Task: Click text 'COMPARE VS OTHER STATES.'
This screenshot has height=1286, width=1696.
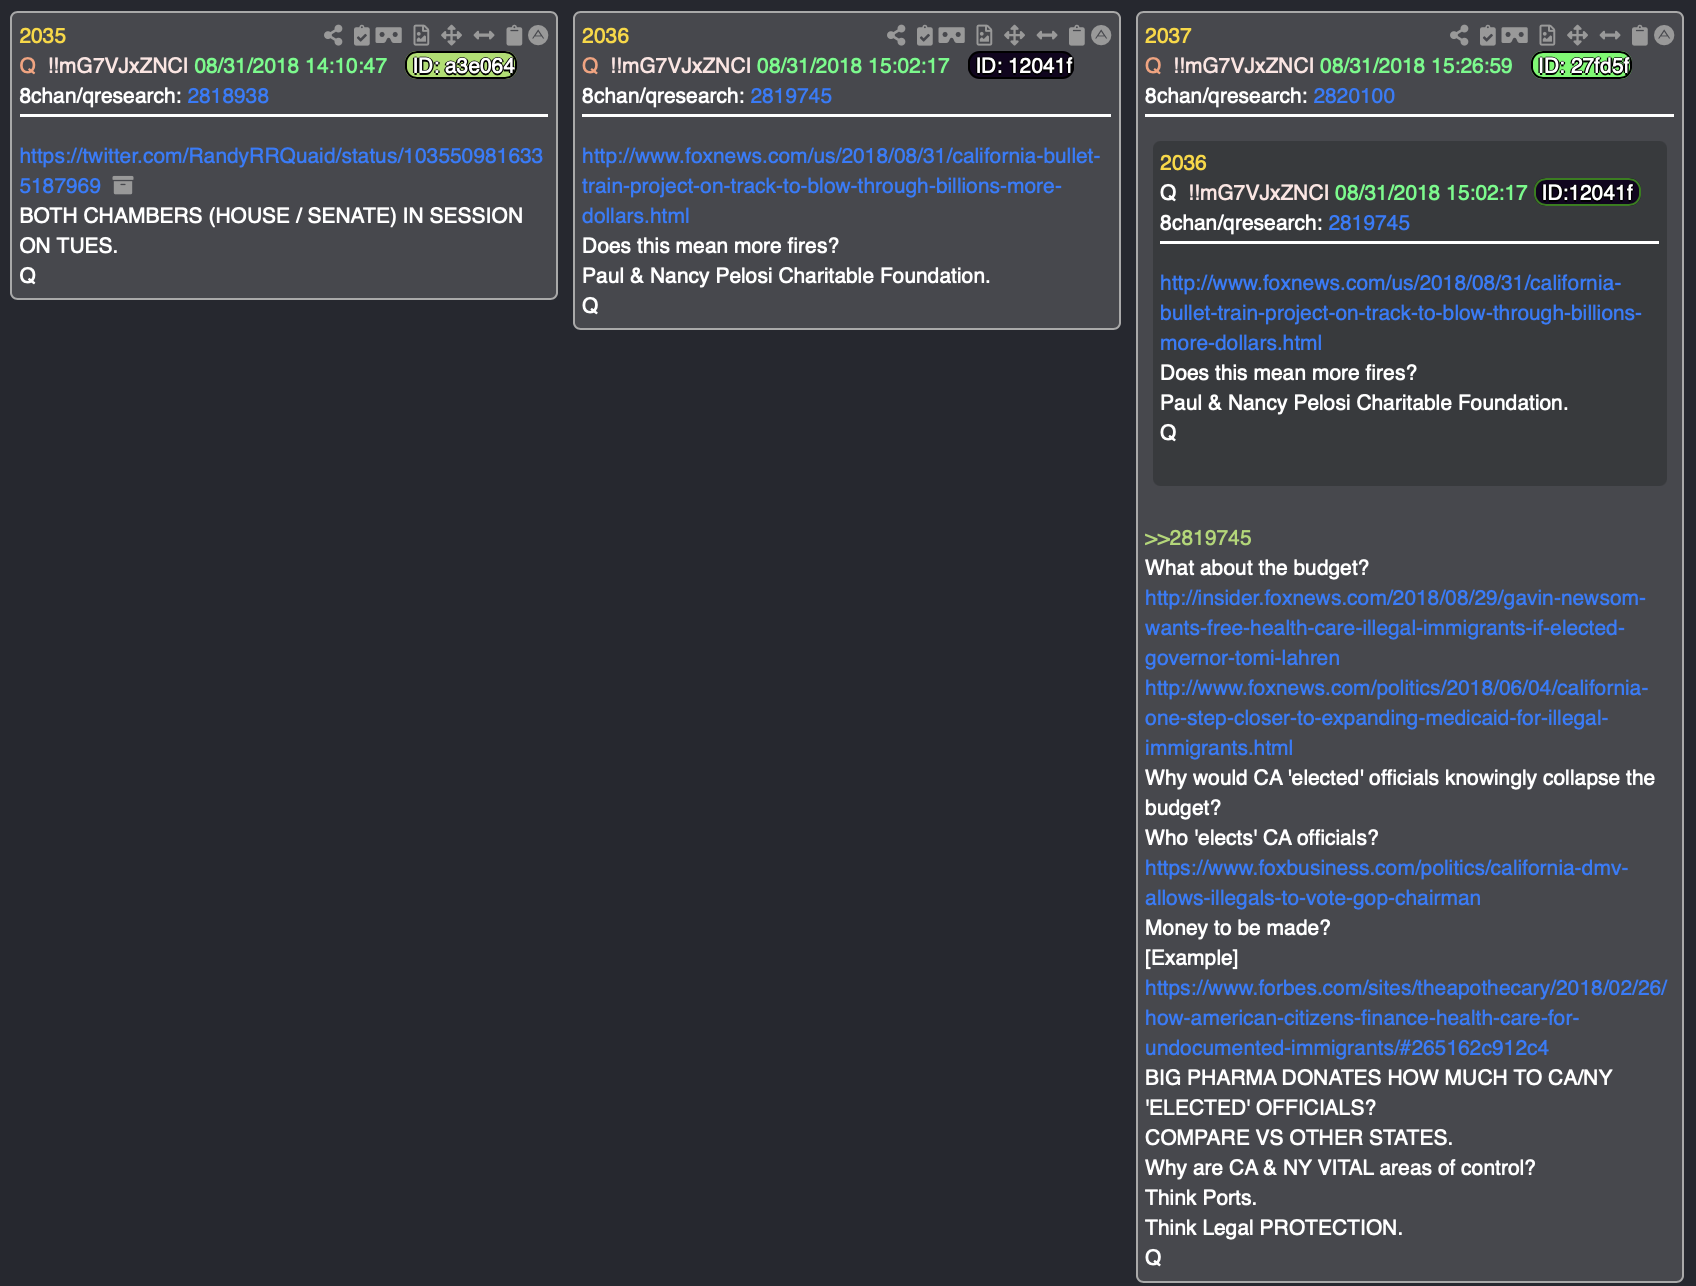Action: pyautogui.click(x=1299, y=1138)
